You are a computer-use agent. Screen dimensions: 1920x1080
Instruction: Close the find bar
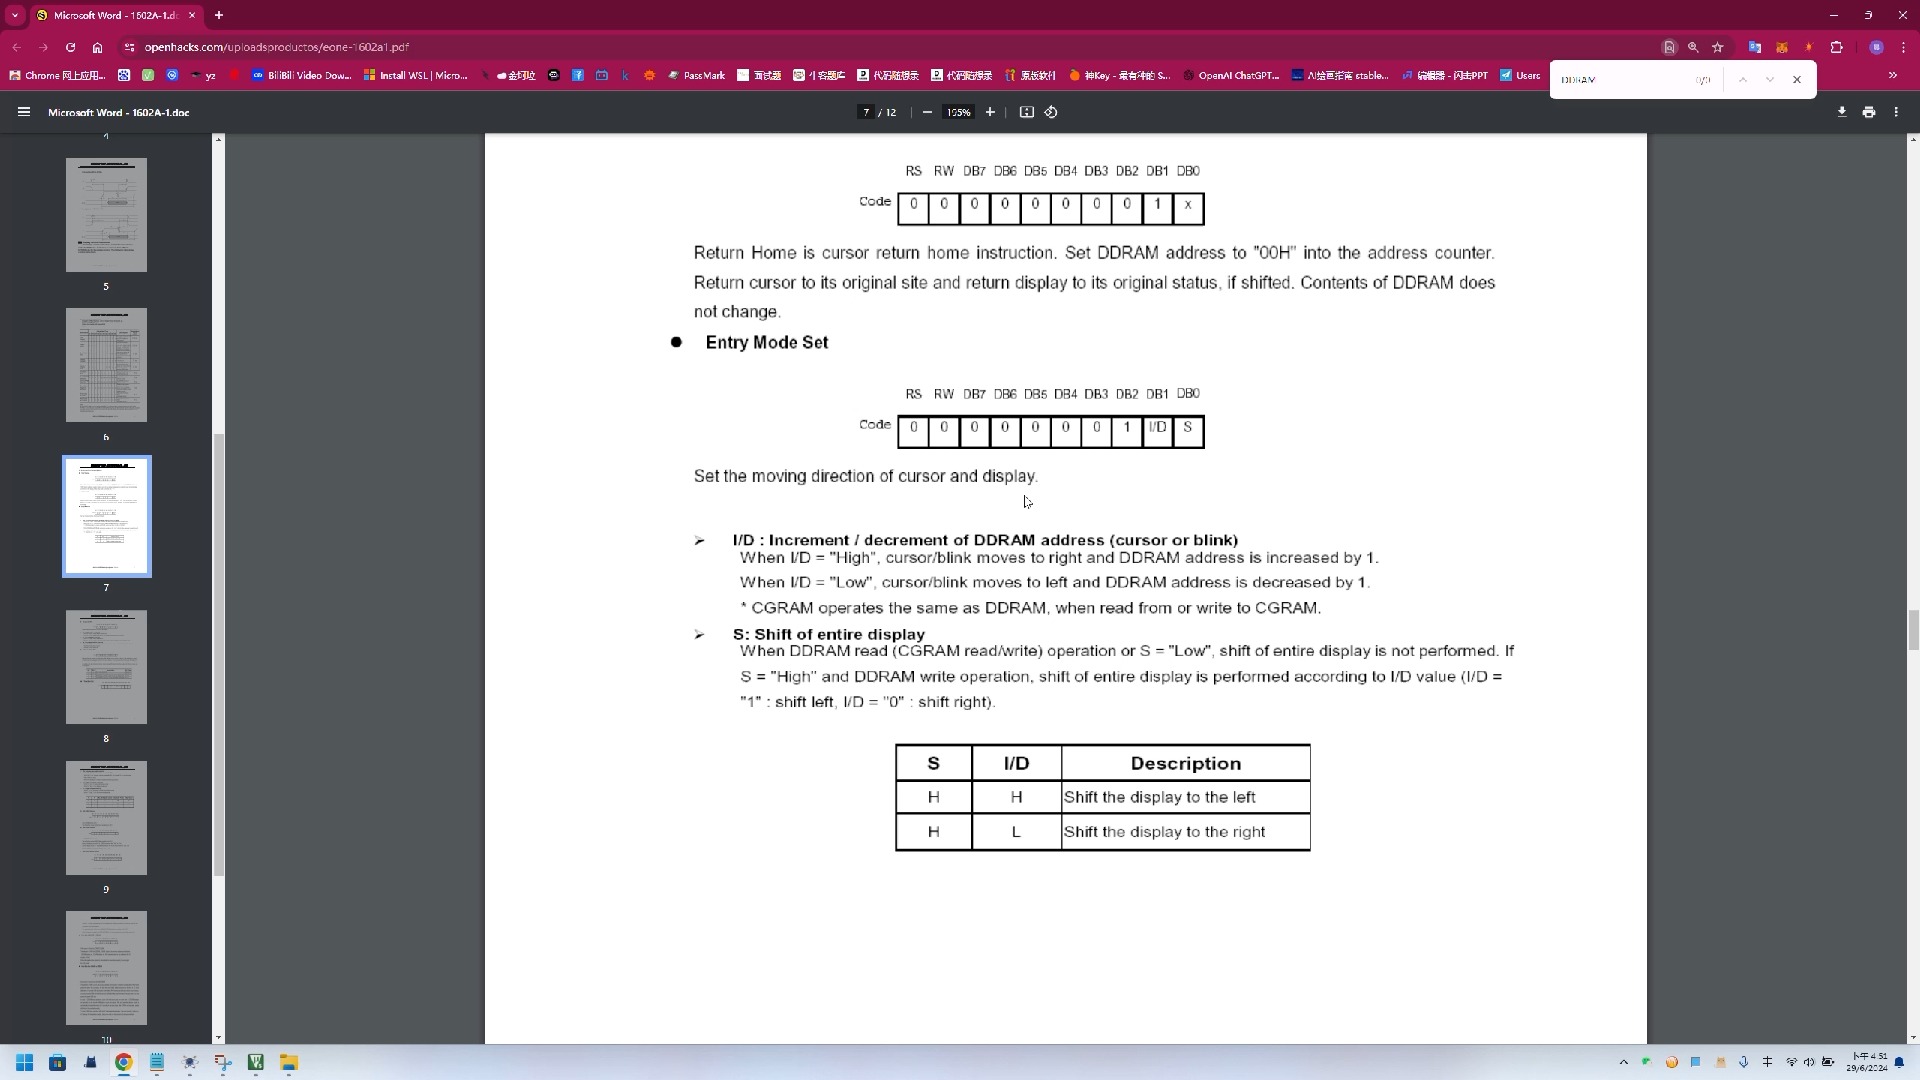tap(1797, 79)
